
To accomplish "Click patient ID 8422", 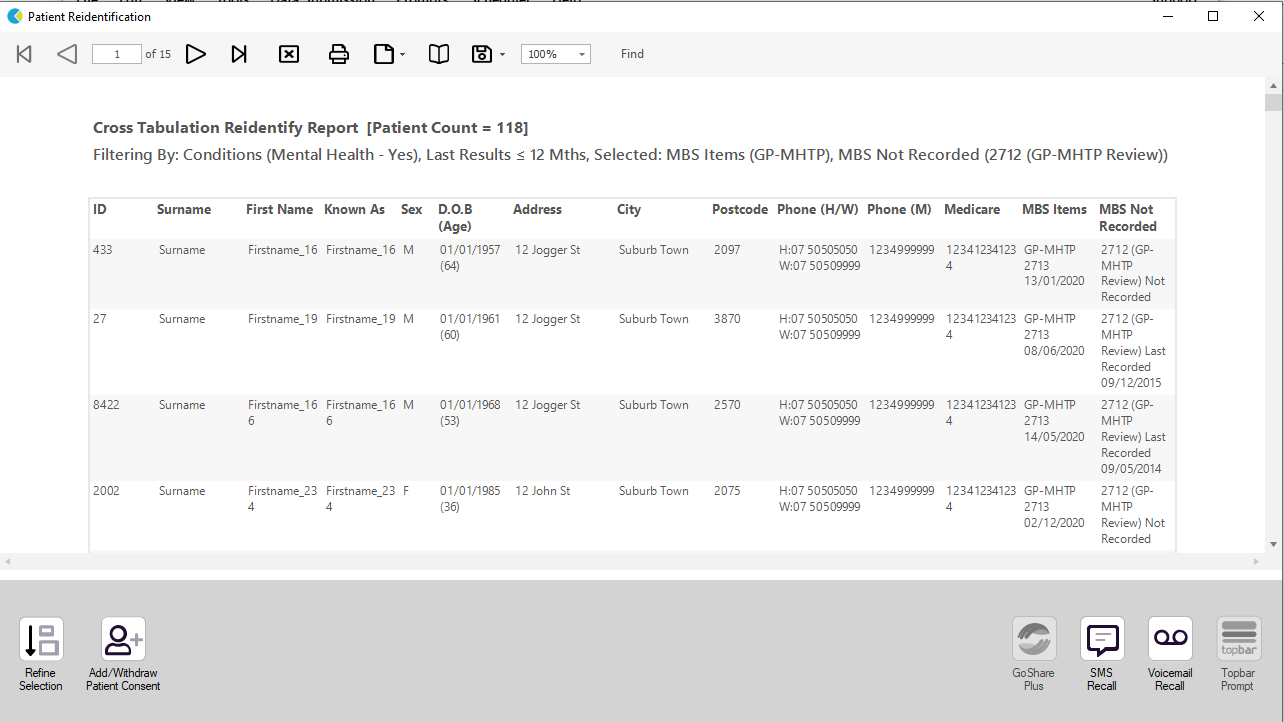I will (x=106, y=405).
